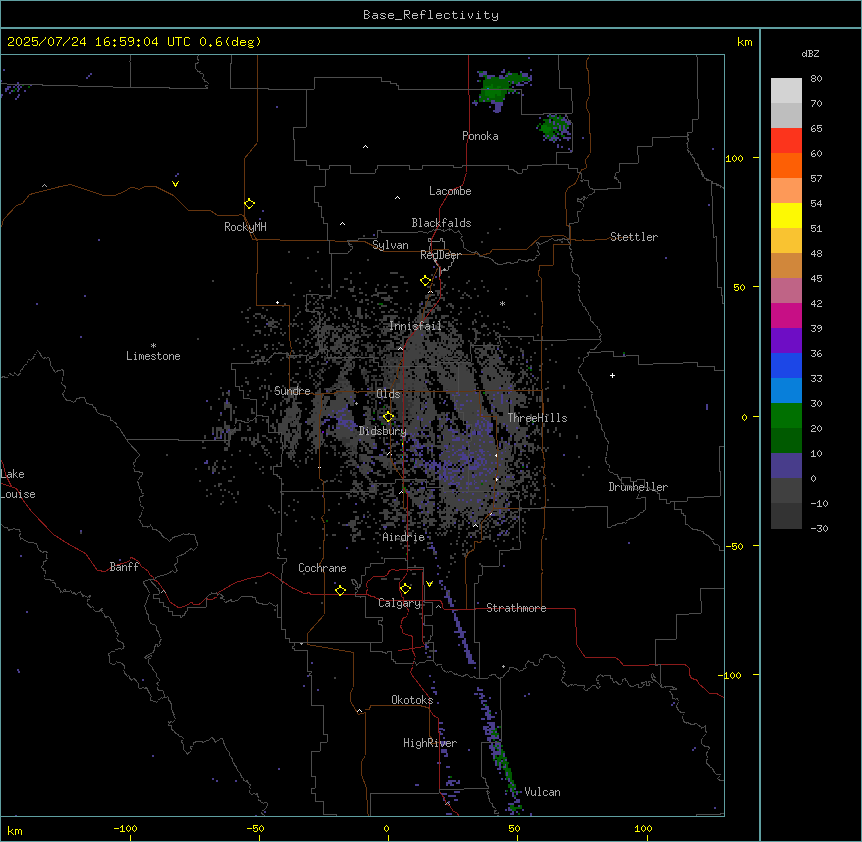The image size is (862, 842).
Task: Click the Base_Reflectivity title text
Action: [x=431, y=15]
